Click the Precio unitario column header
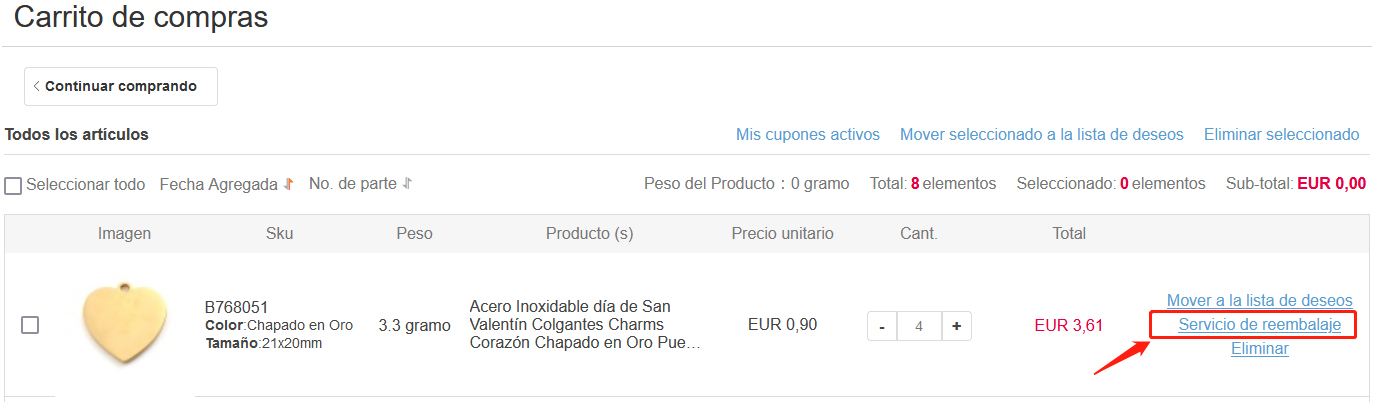Viewport: 1375px width, 402px height. 783,233
